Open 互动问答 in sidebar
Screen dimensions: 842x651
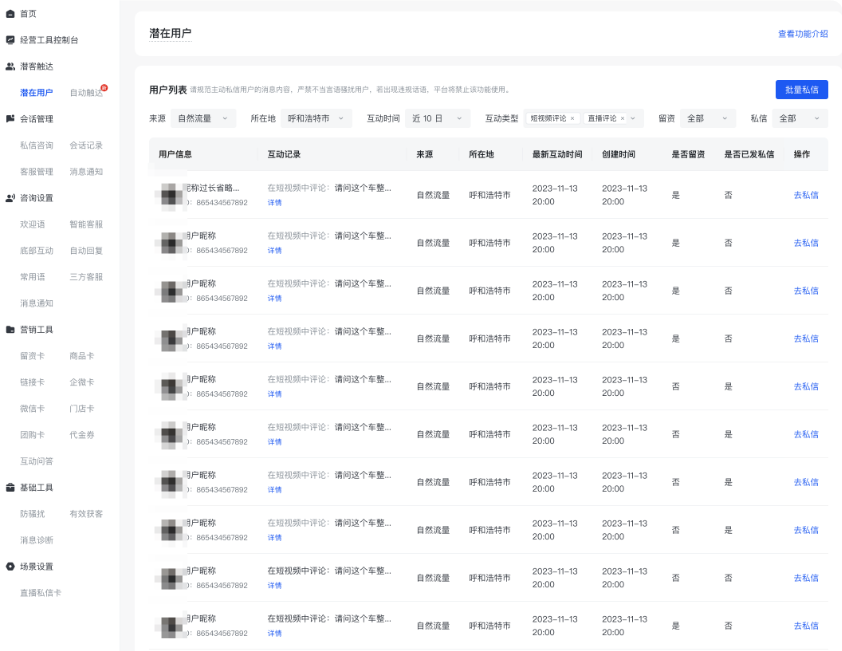click(37, 461)
